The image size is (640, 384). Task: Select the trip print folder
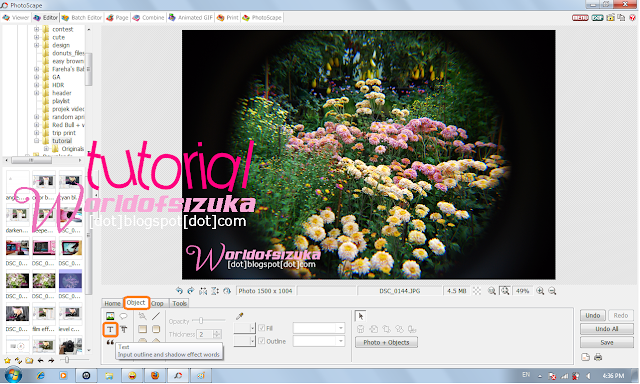pos(64,133)
